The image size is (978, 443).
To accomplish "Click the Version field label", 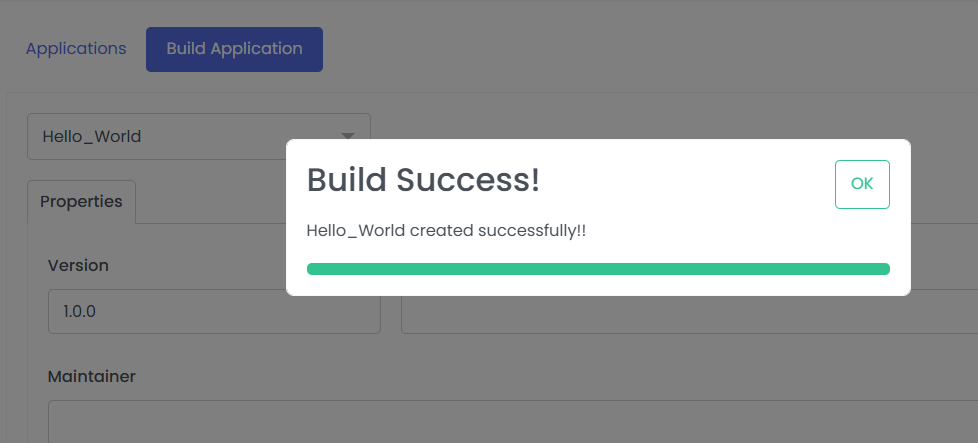I will pyautogui.click(x=78, y=265).
